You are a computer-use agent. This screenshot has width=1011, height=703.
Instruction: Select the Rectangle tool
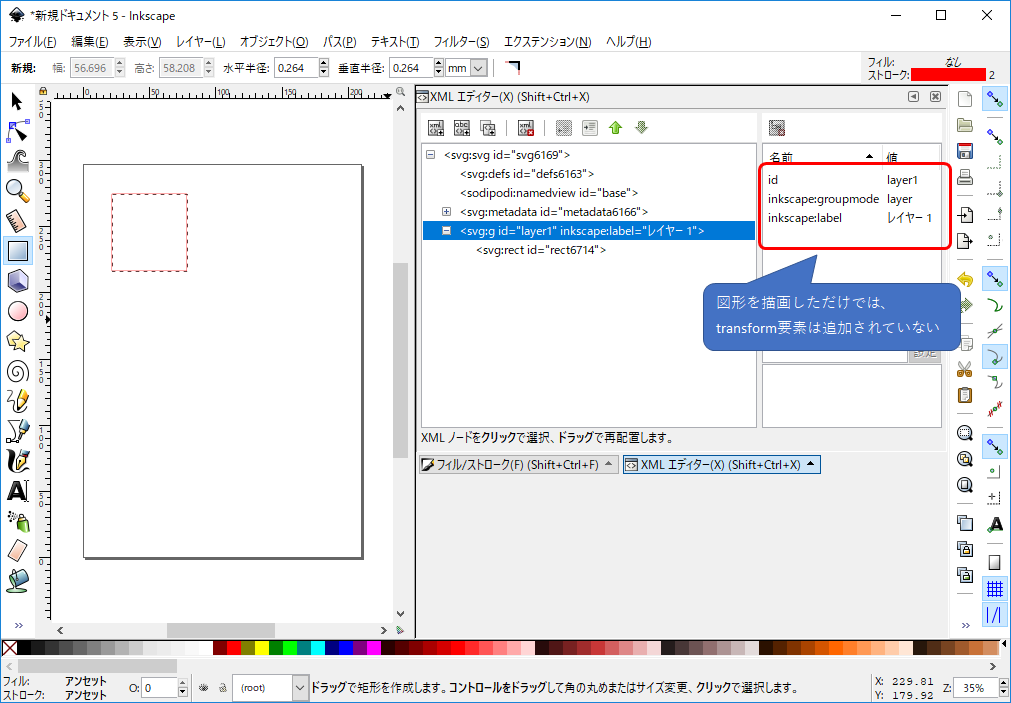pos(16,251)
